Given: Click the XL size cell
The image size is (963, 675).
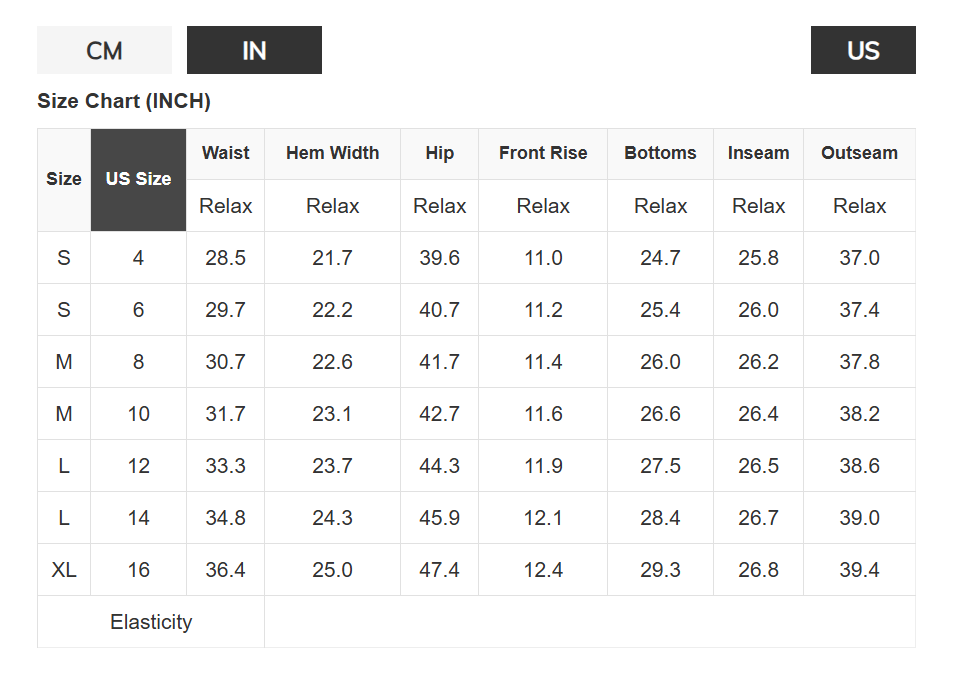Looking at the screenshot, I should pos(64,570).
